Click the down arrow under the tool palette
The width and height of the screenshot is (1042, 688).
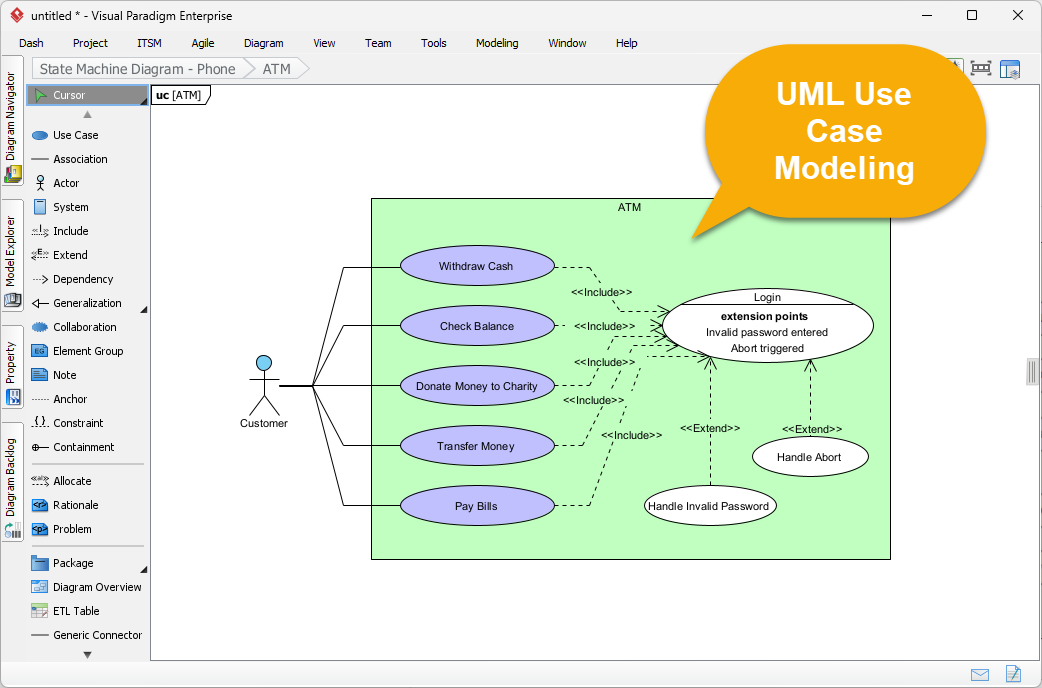87,655
